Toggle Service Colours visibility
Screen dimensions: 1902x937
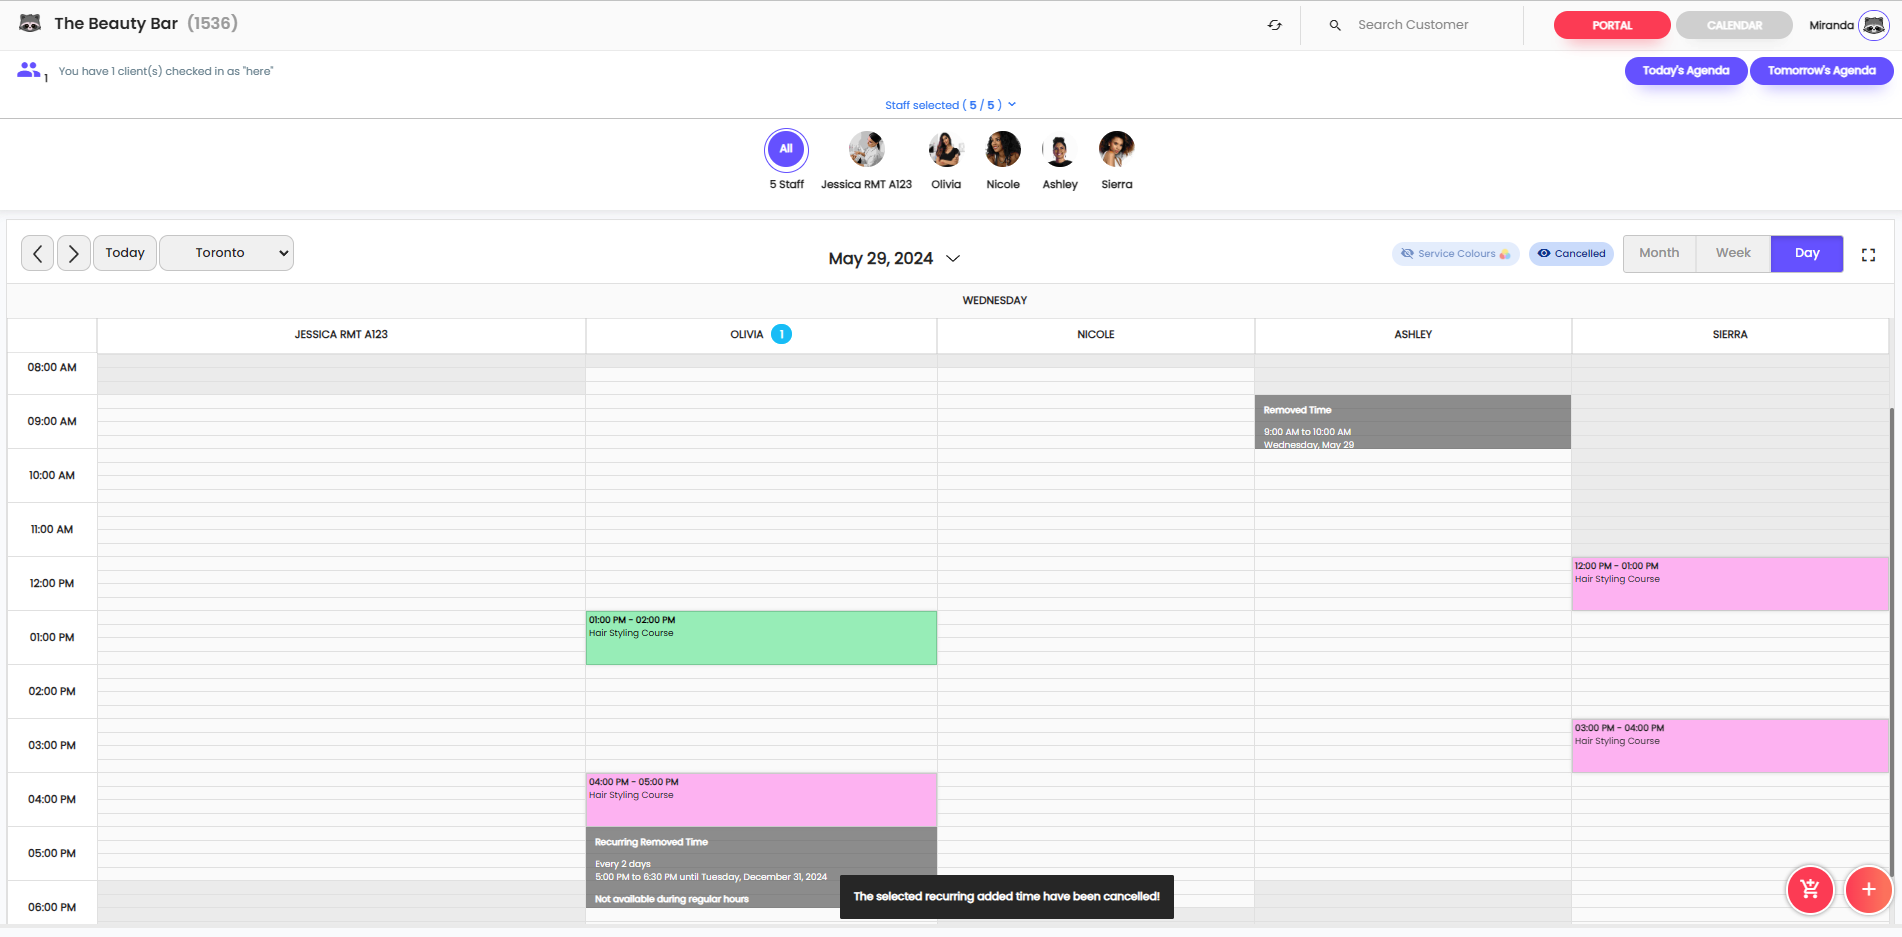1456,254
